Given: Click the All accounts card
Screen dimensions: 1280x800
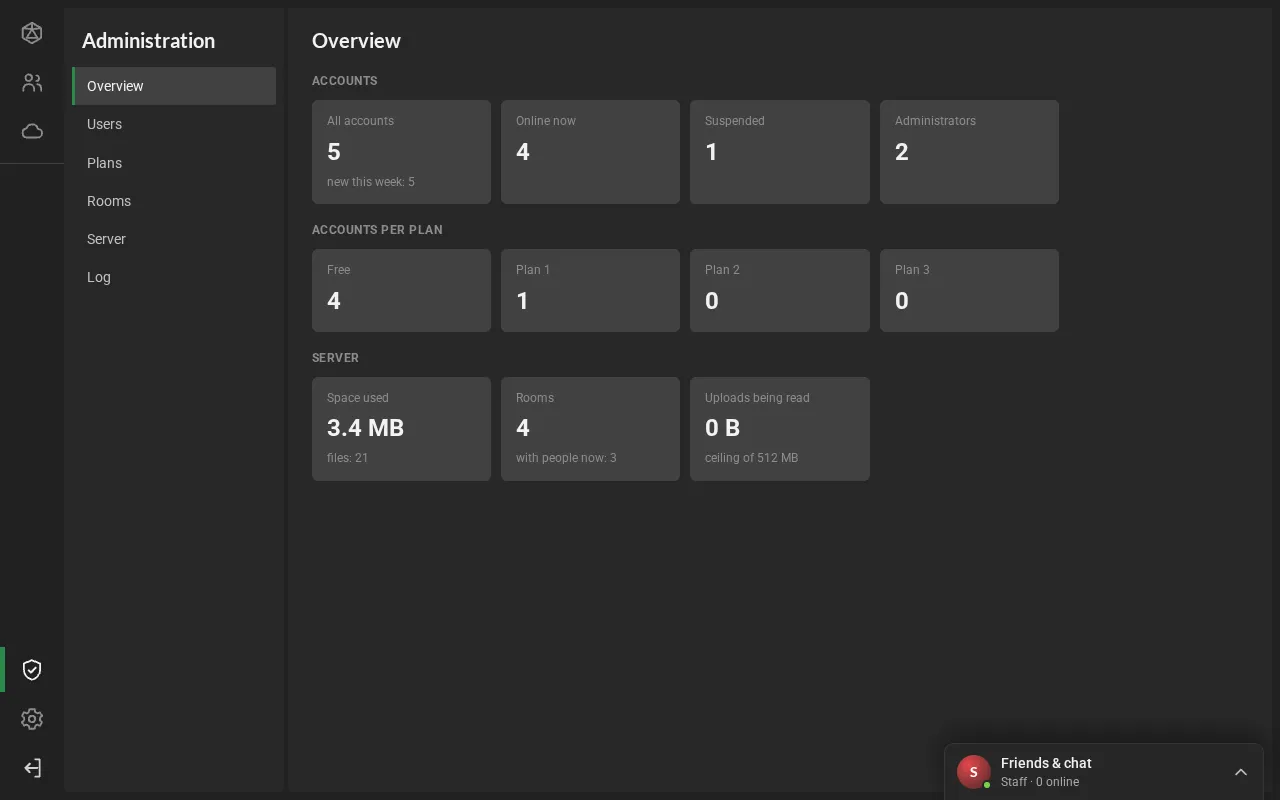Looking at the screenshot, I should coord(401,152).
